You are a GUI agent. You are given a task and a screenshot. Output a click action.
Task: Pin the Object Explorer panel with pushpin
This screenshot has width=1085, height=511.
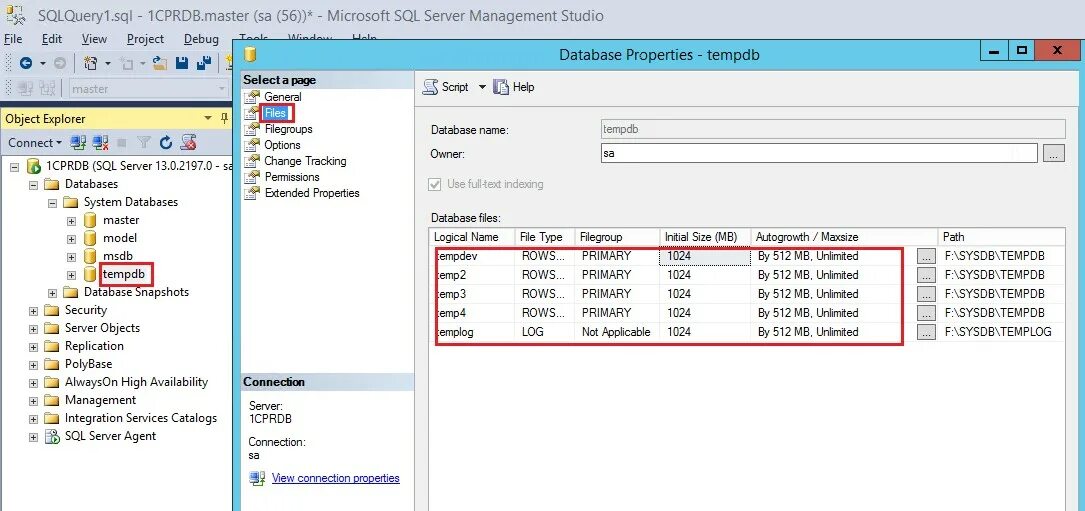[x=224, y=118]
